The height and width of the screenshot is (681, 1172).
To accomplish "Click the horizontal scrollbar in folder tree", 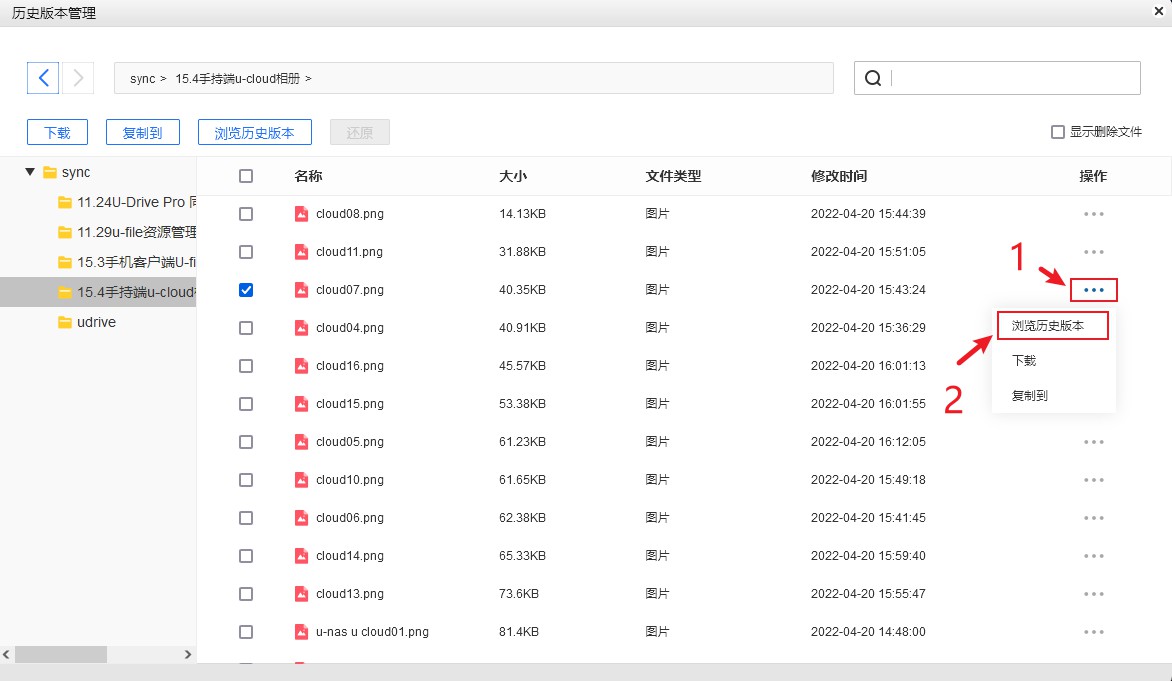I will 60,654.
